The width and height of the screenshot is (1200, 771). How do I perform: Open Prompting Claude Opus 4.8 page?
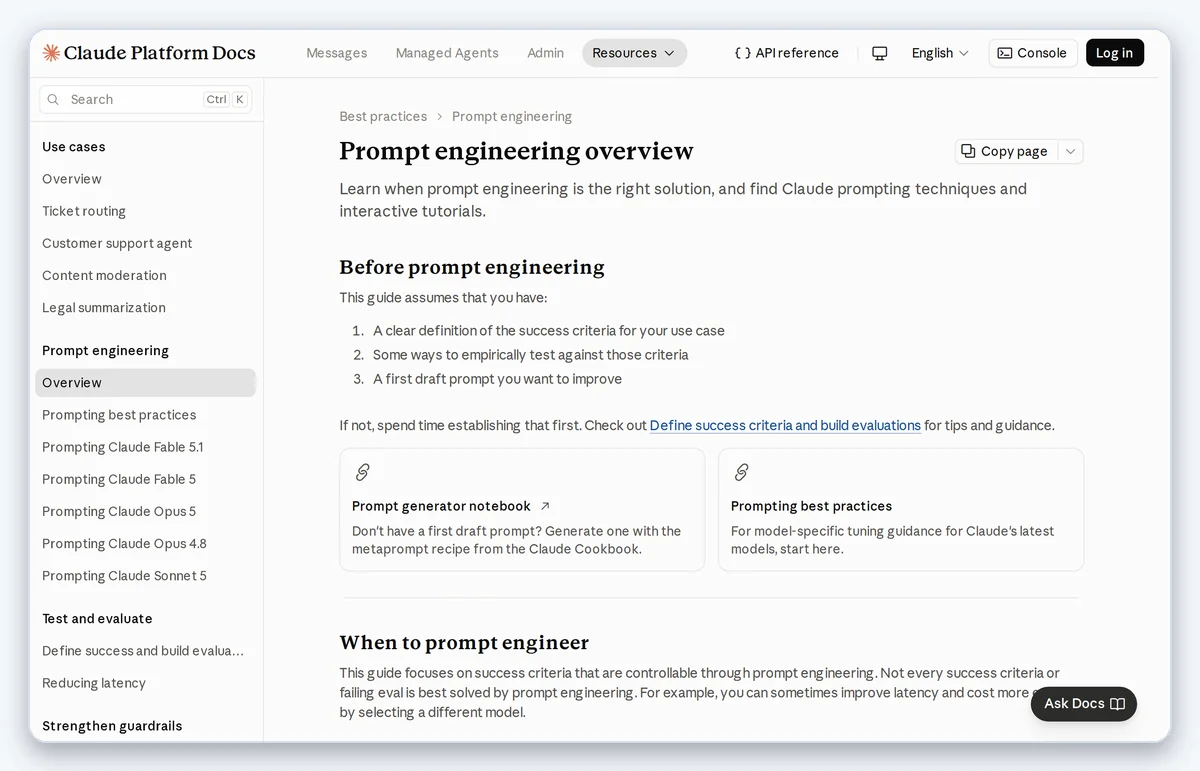click(x=124, y=544)
